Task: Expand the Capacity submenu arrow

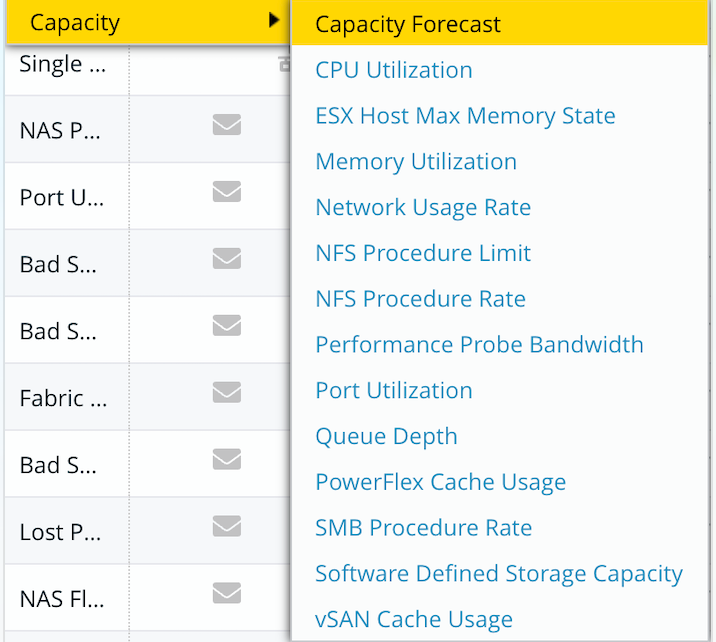Action: click(x=274, y=21)
